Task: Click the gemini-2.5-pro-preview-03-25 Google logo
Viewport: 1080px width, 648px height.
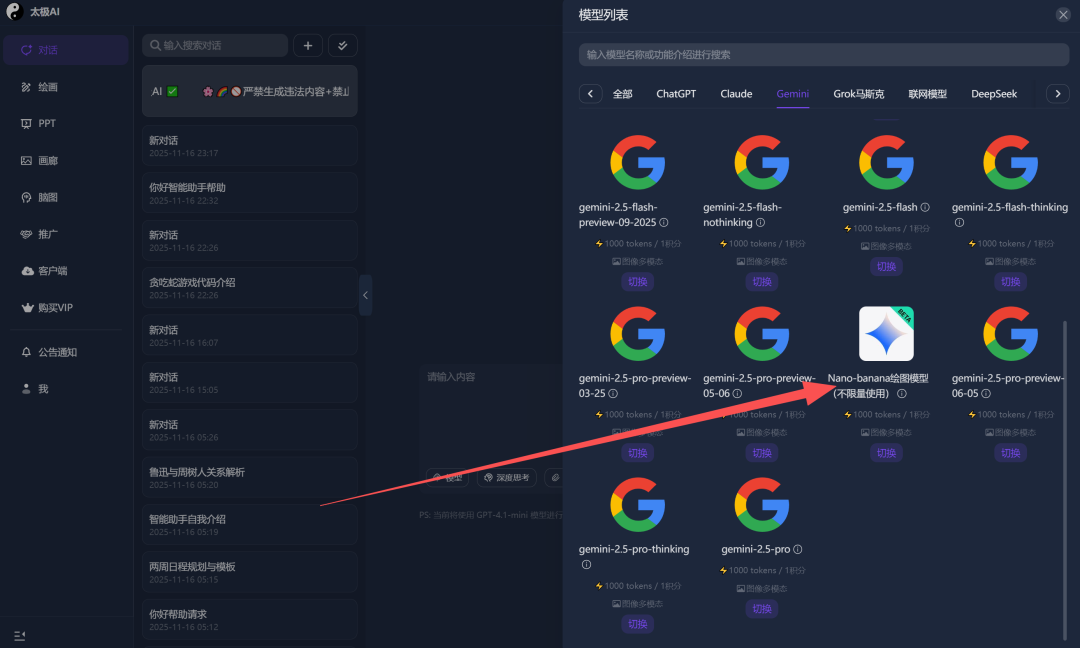Action: (x=638, y=334)
